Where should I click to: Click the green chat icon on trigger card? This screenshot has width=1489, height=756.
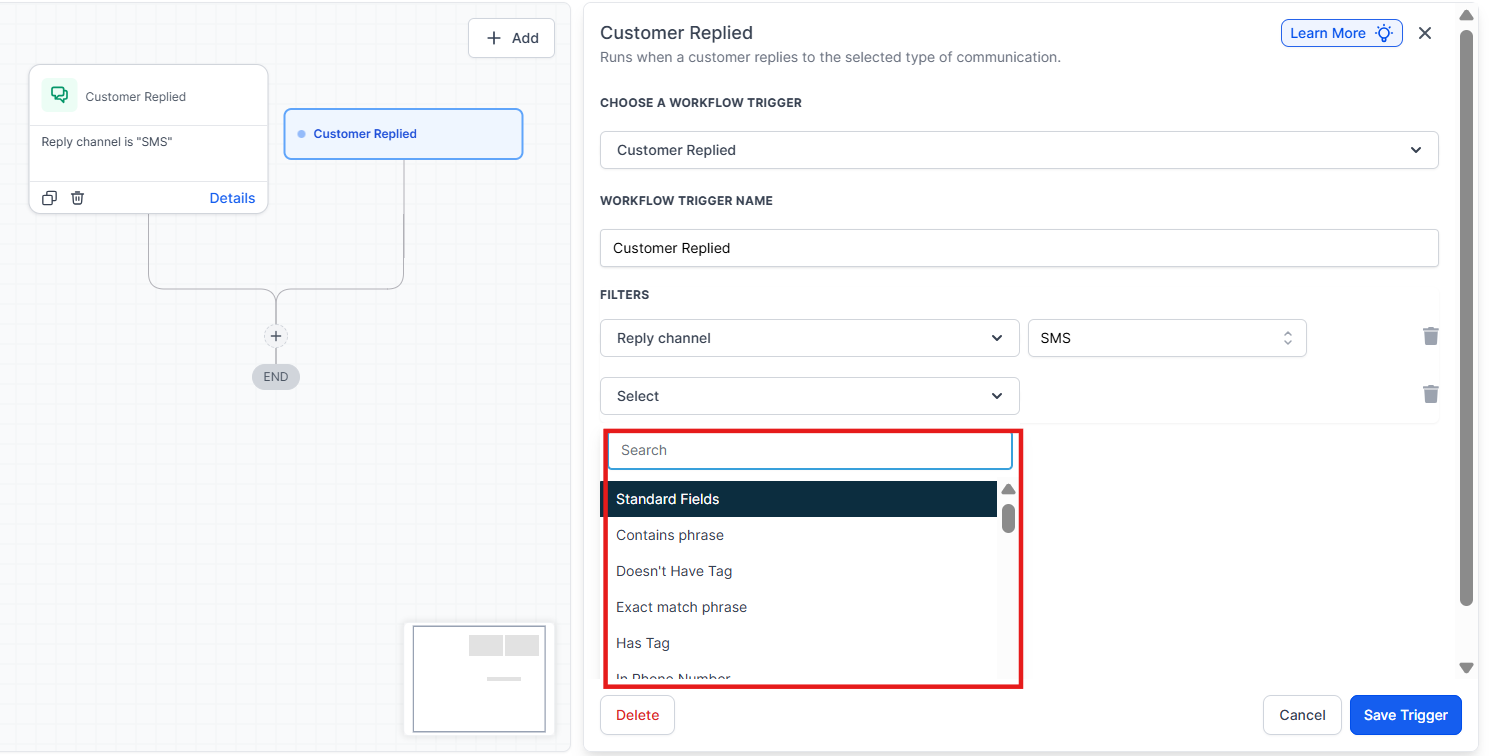59,95
